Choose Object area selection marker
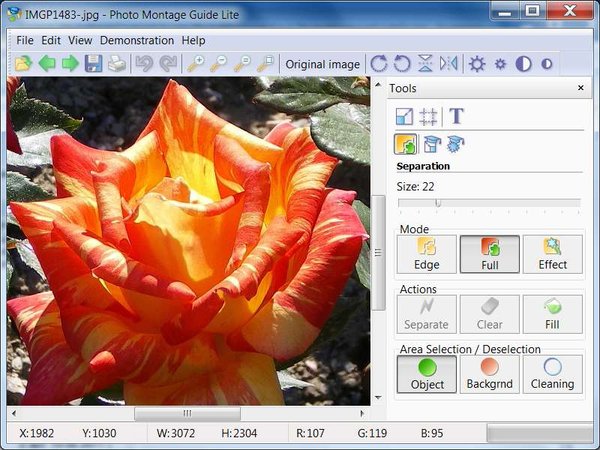Screen dimensions: 600x450 426,374
